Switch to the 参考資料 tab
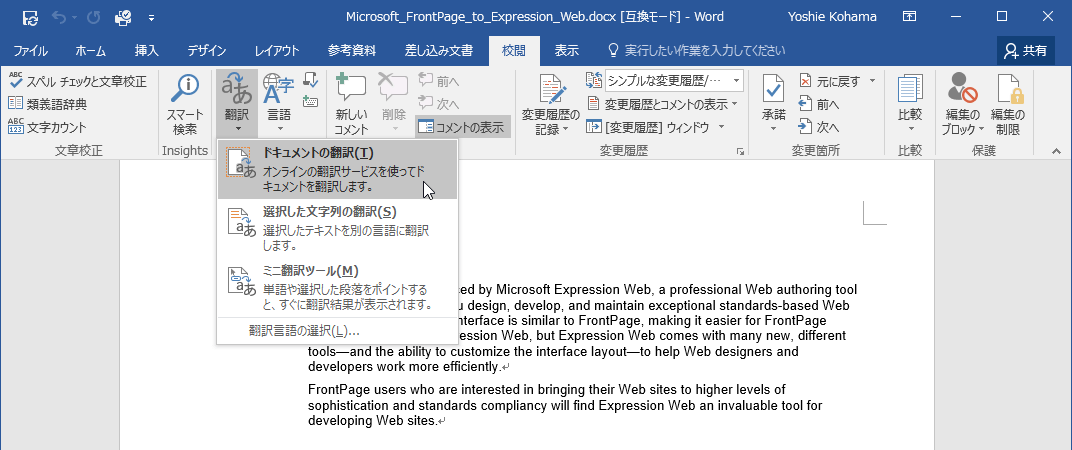Image resolution: width=1072 pixels, height=450 pixels. click(351, 51)
